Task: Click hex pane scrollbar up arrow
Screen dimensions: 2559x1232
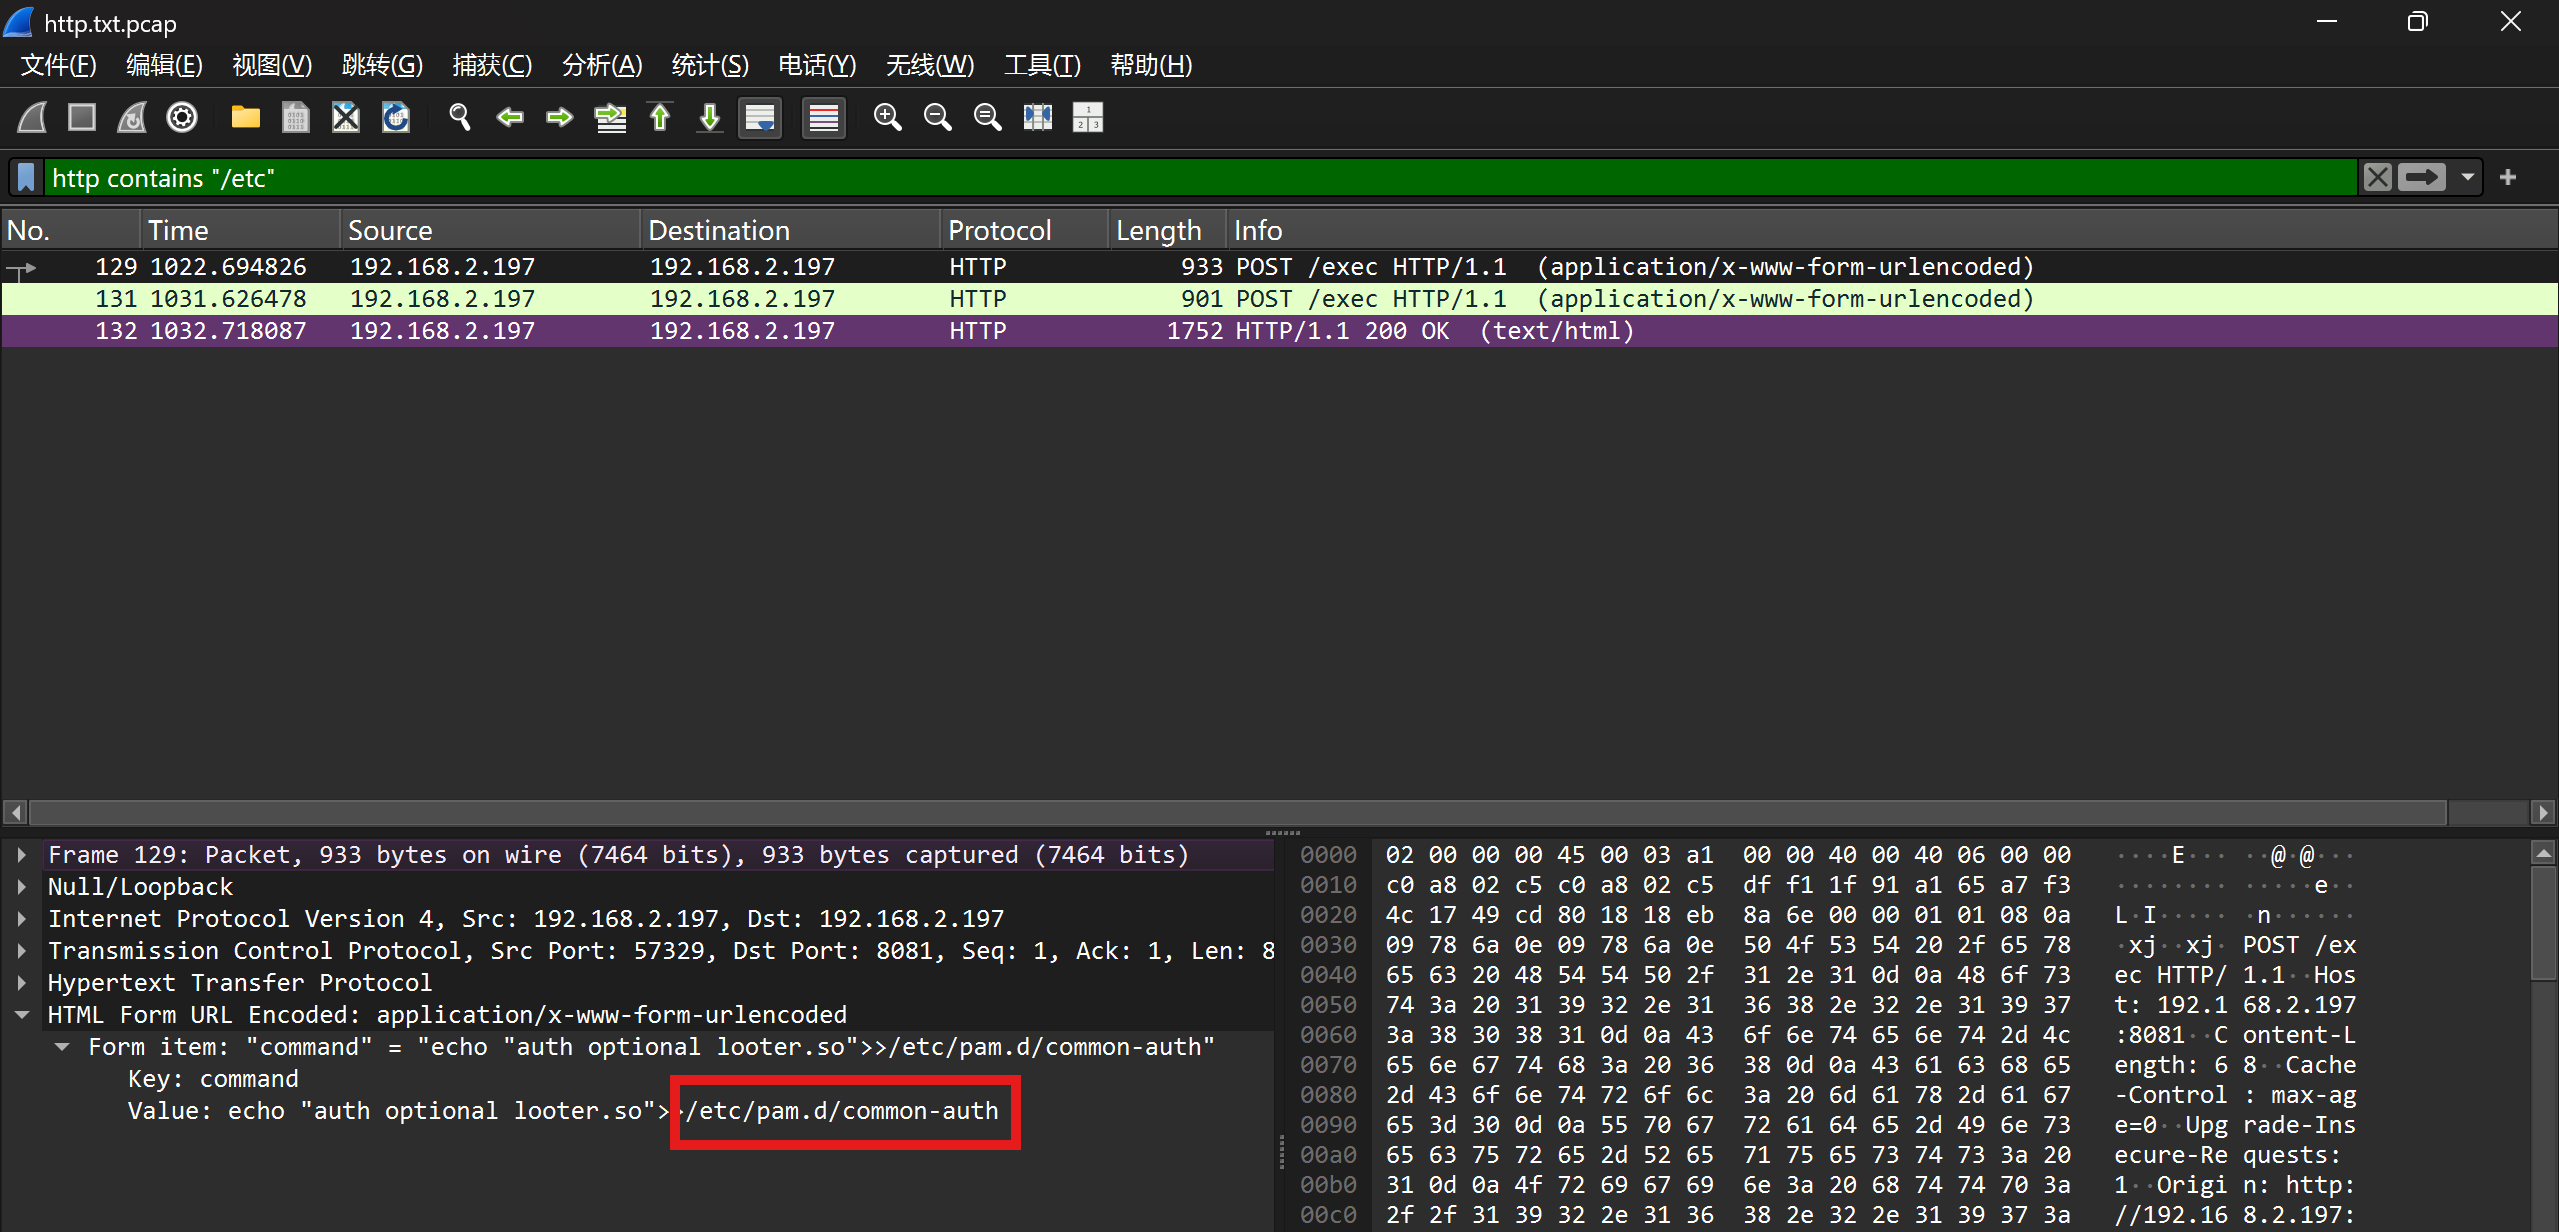Action: click(x=2544, y=853)
